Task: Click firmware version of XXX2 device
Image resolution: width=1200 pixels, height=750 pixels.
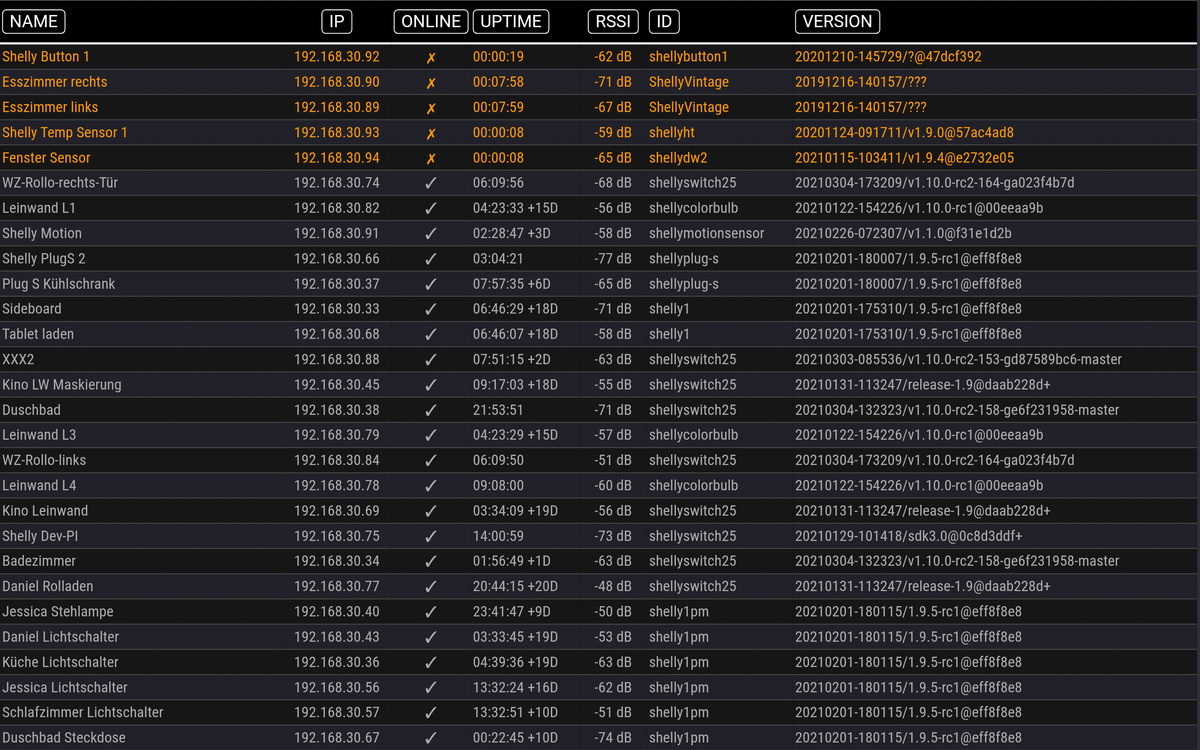Action: 958,359
